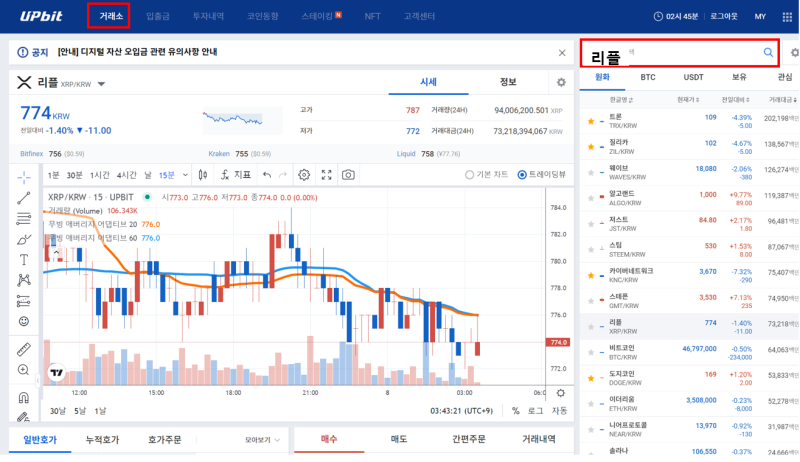The height and width of the screenshot is (462, 800).
Task: Open the candlestick chart type selector
Action: [203, 175]
